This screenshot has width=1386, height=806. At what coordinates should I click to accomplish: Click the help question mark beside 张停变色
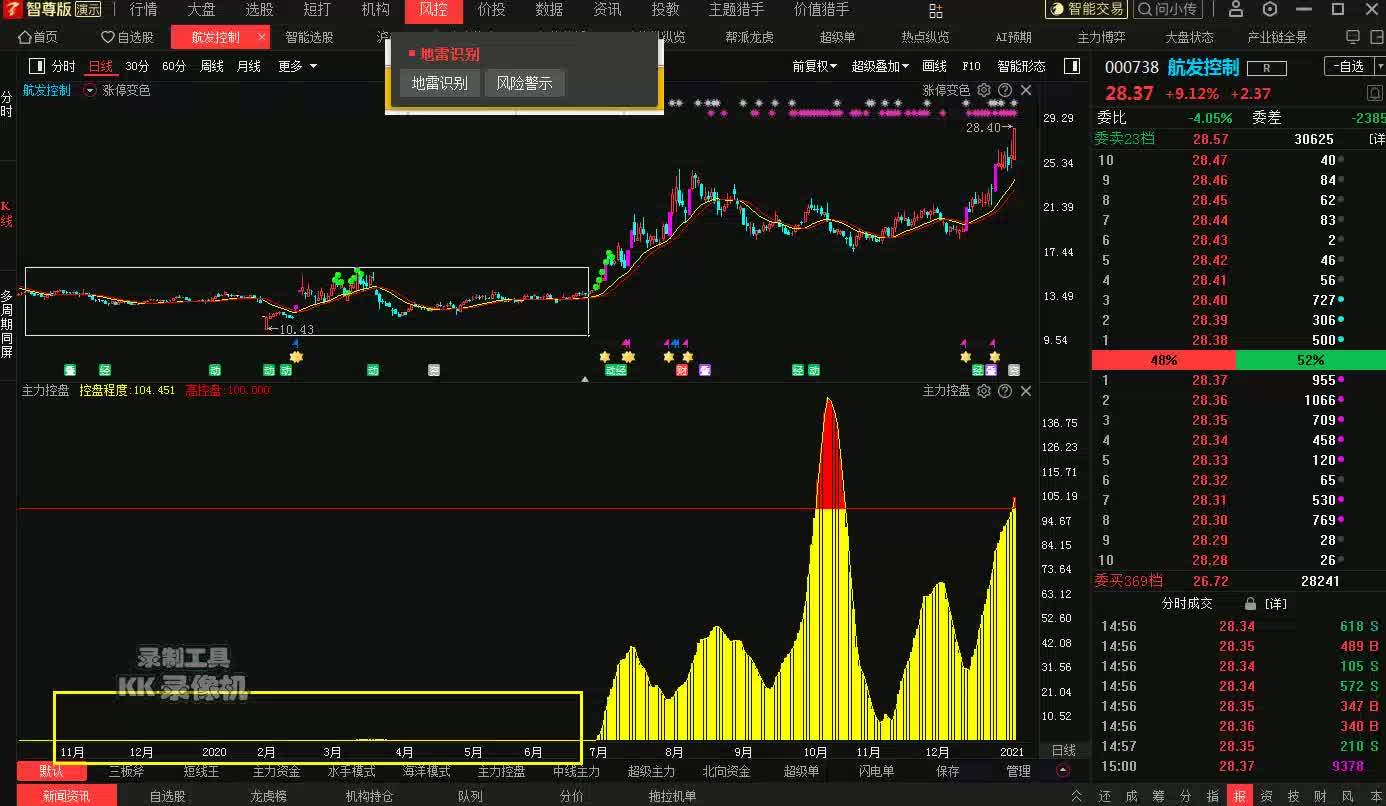pos(1005,90)
